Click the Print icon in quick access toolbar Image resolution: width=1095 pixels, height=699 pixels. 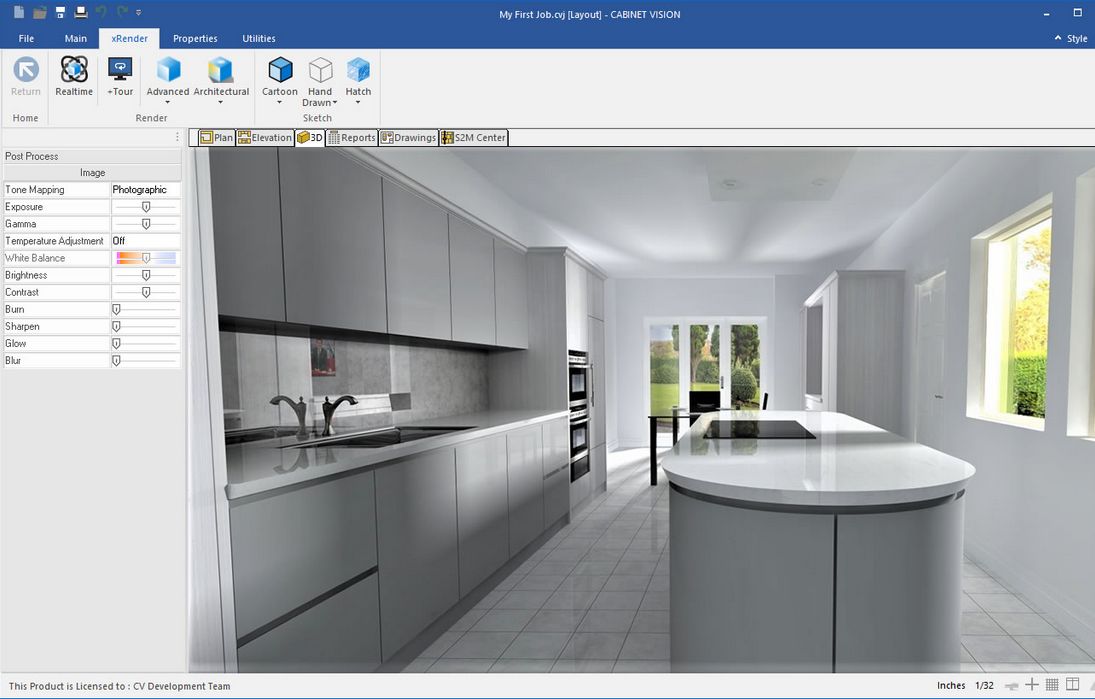coord(81,10)
